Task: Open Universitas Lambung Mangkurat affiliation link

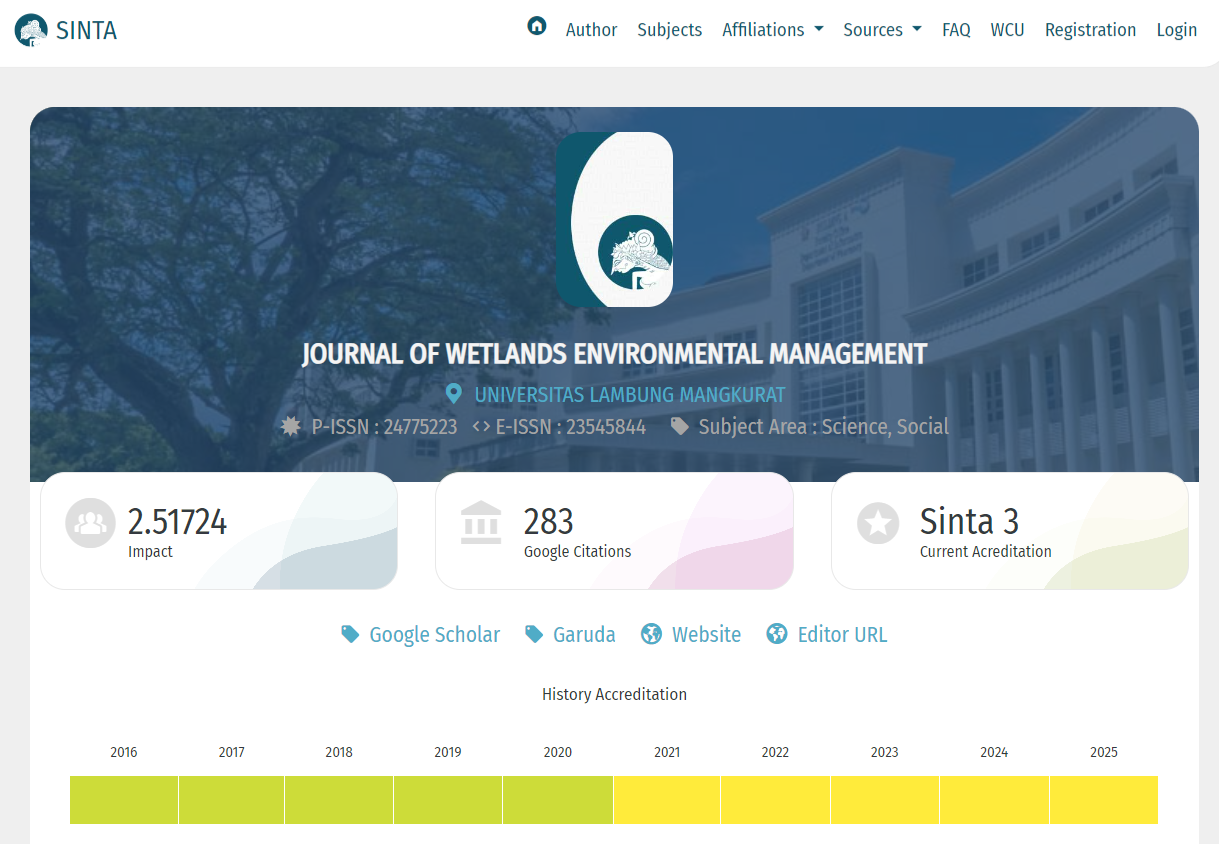Action: [x=630, y=395]
